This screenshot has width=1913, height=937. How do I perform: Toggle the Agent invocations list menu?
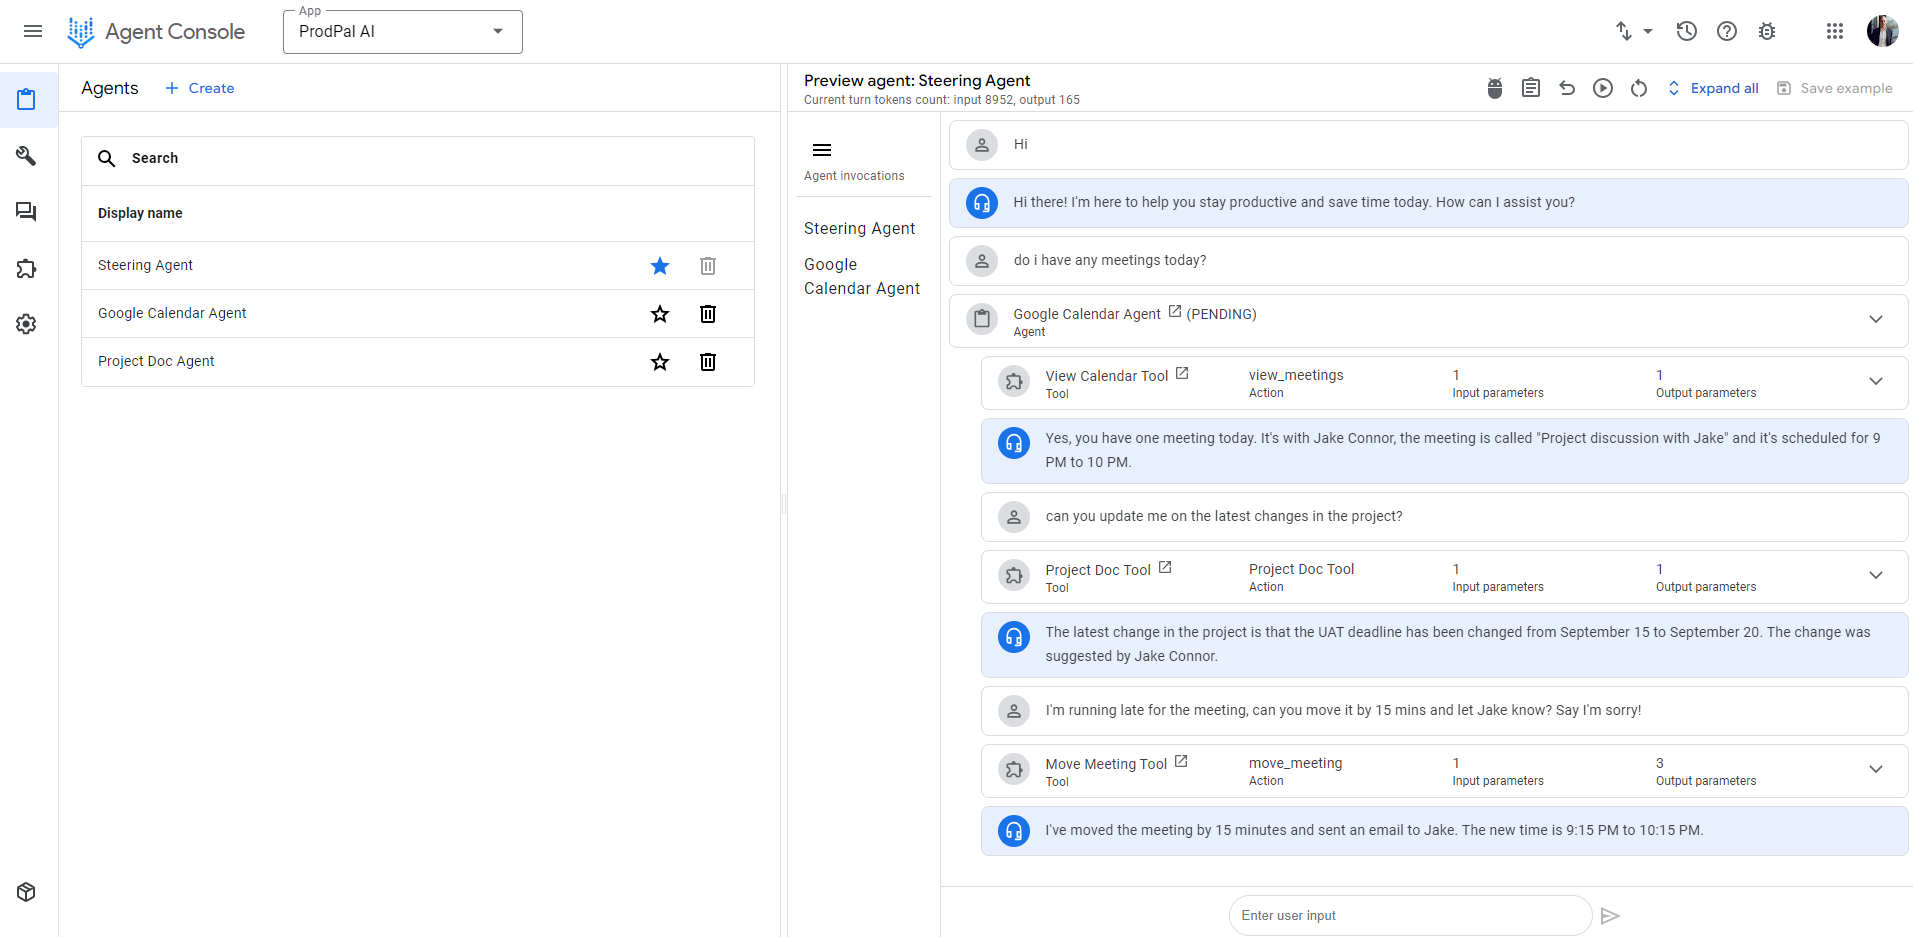click(x=822, y=150)
